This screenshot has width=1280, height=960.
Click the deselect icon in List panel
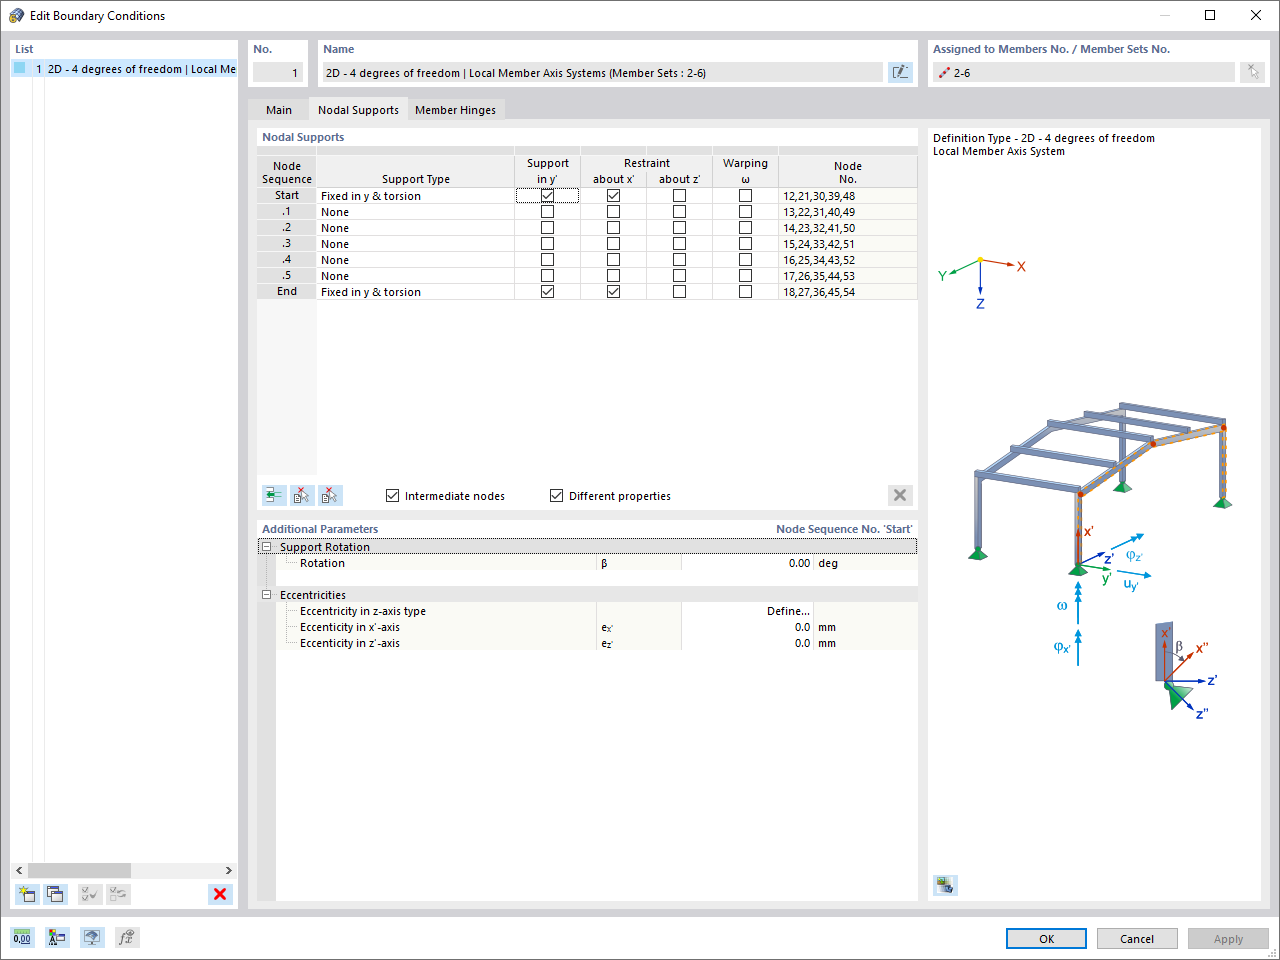(118, 894)
